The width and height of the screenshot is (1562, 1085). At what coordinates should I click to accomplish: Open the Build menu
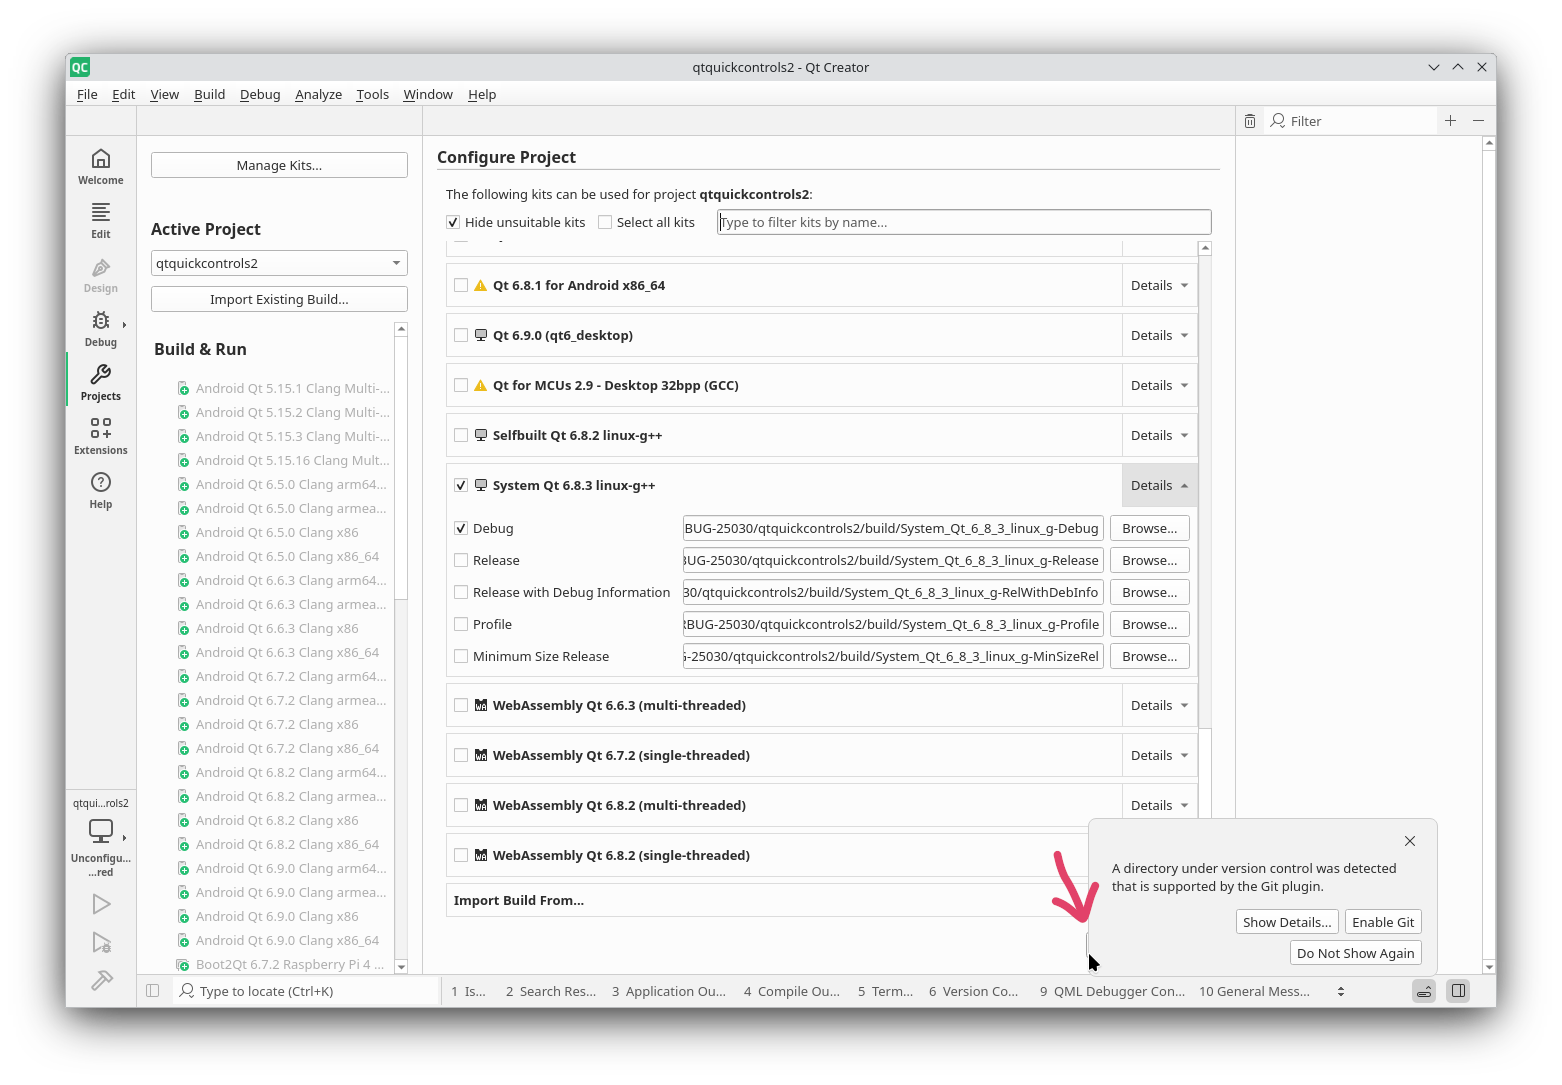click(x=209, y=94)
